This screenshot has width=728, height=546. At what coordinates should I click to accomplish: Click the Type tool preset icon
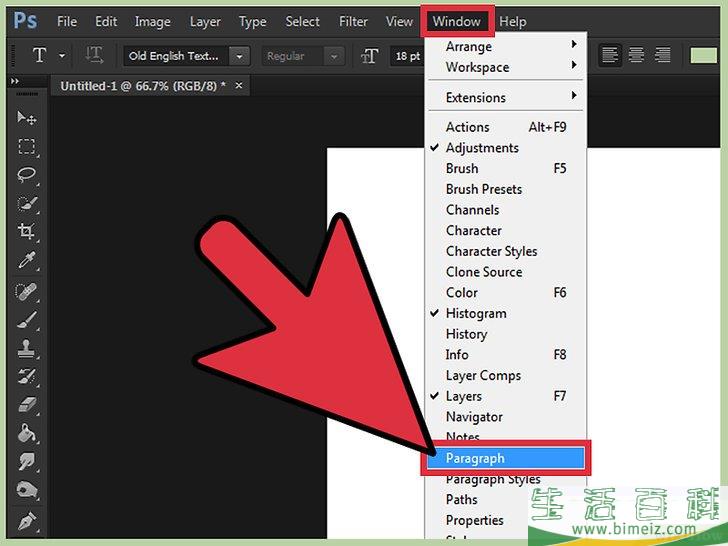click(x=39, y=55)
